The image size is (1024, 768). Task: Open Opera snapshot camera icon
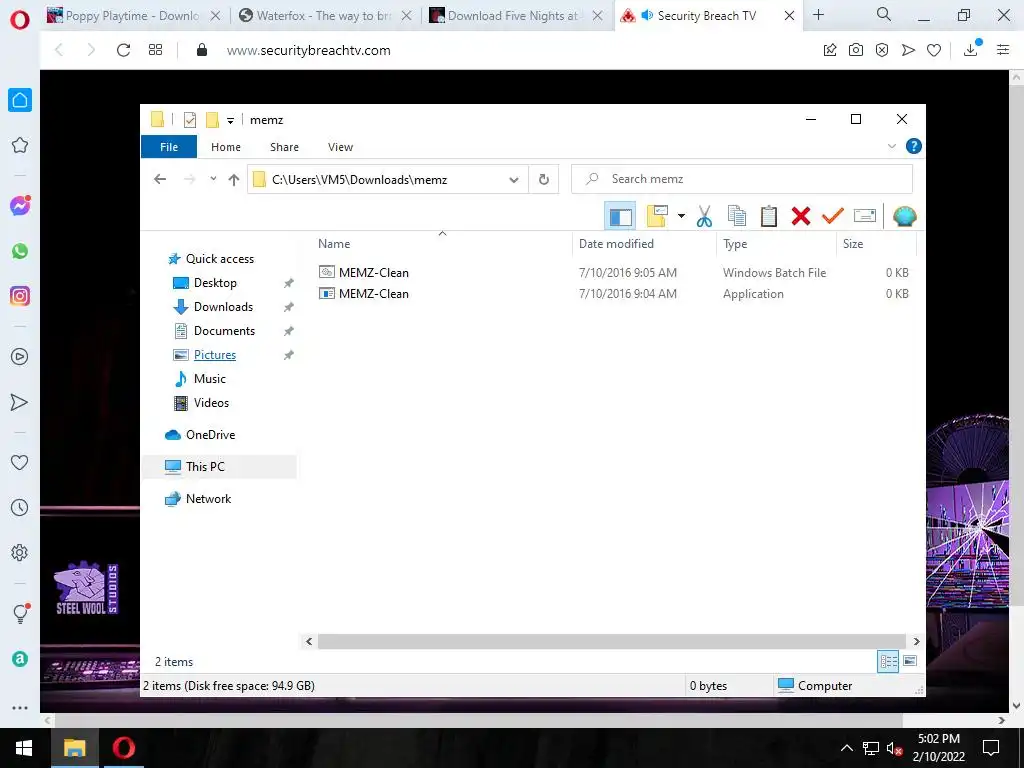point(856,50)
